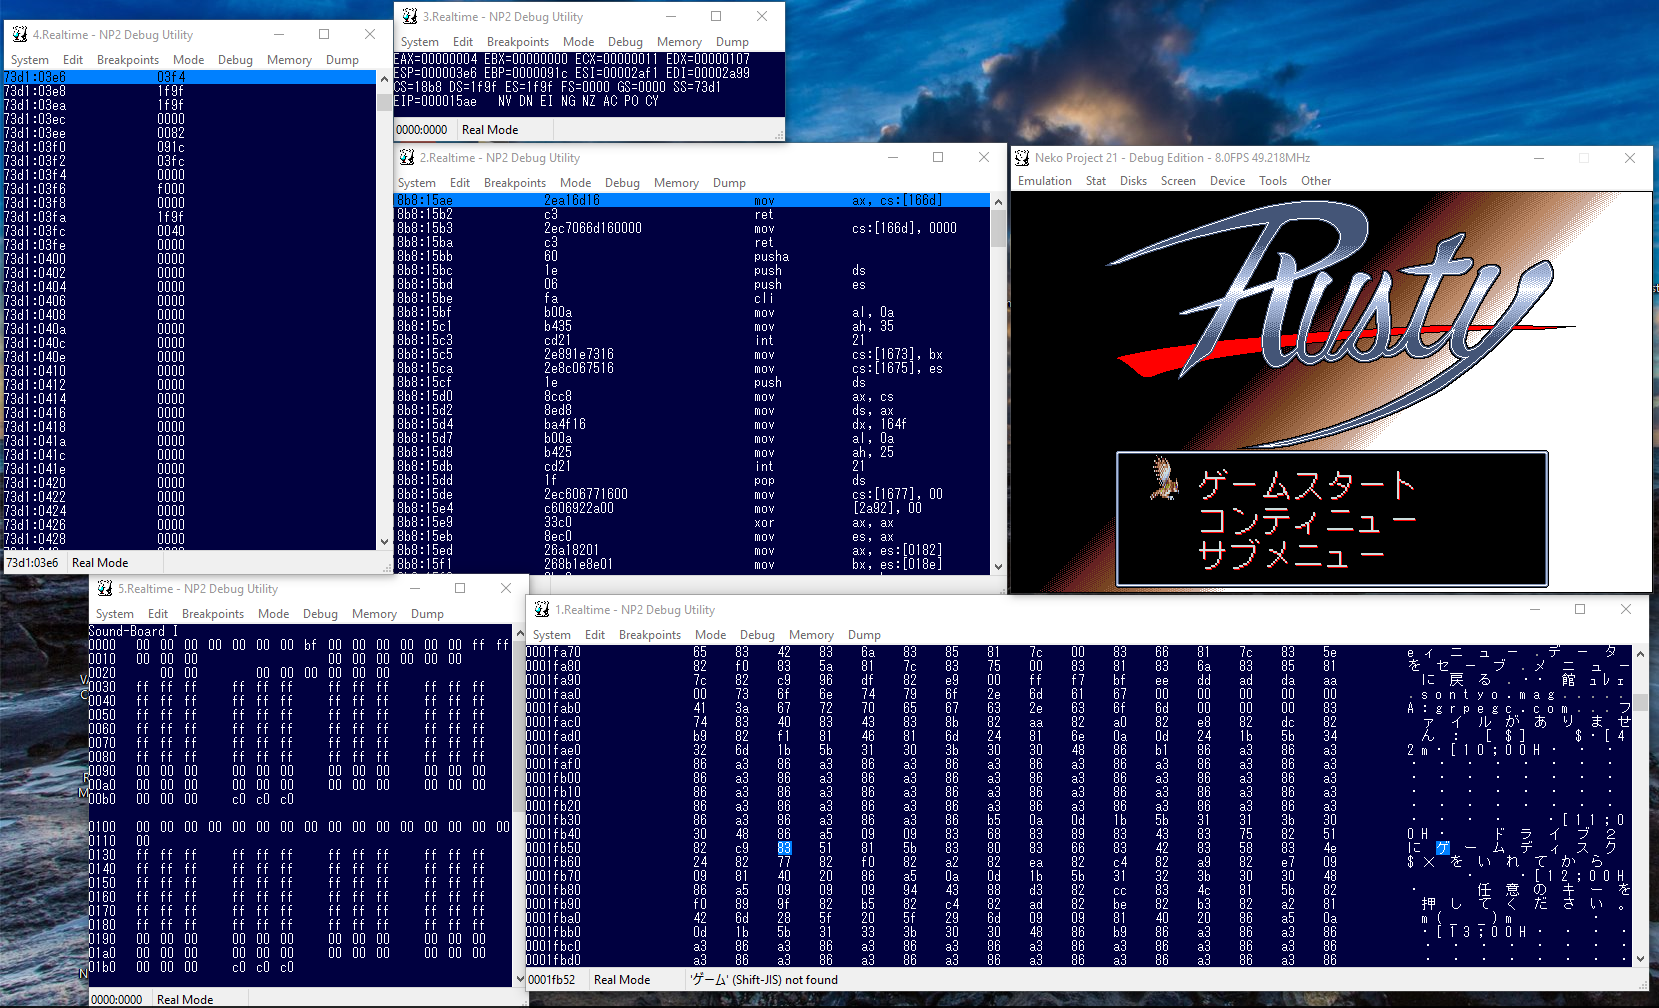Click Real Mode in 4.Realtime status bar

point(100,563)
